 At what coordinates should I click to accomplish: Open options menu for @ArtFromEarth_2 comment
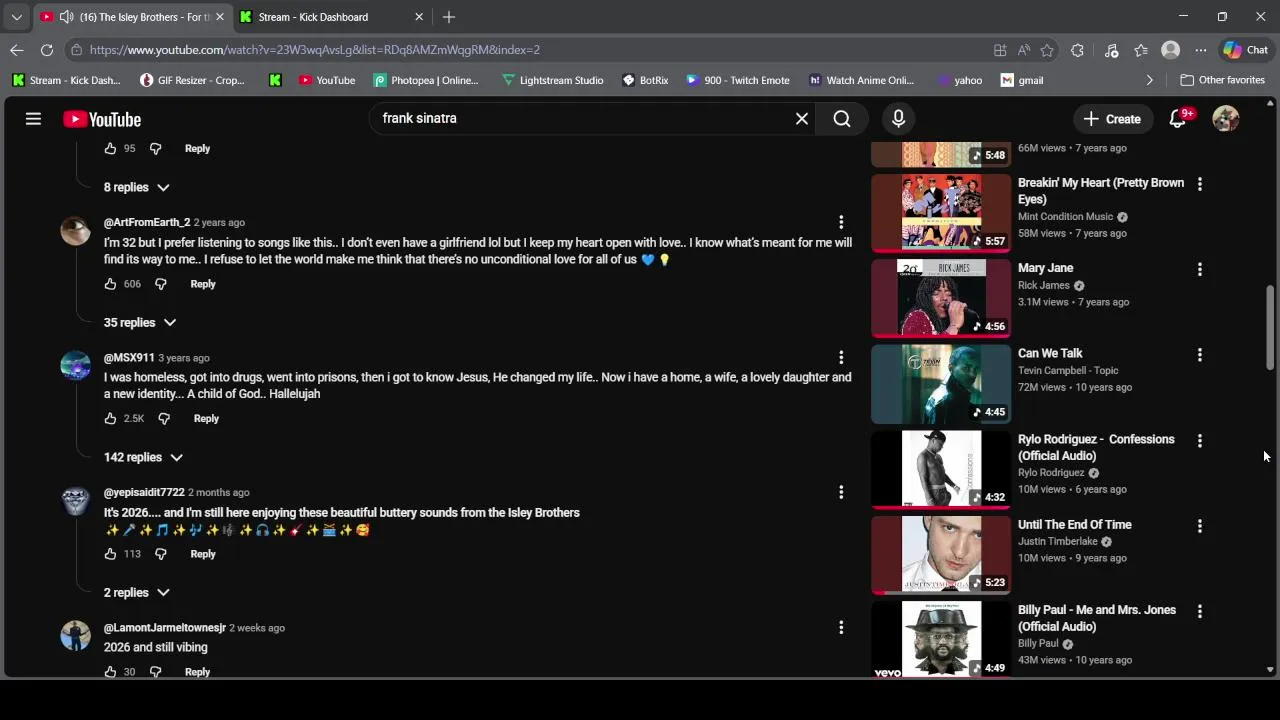click(841, 222)
